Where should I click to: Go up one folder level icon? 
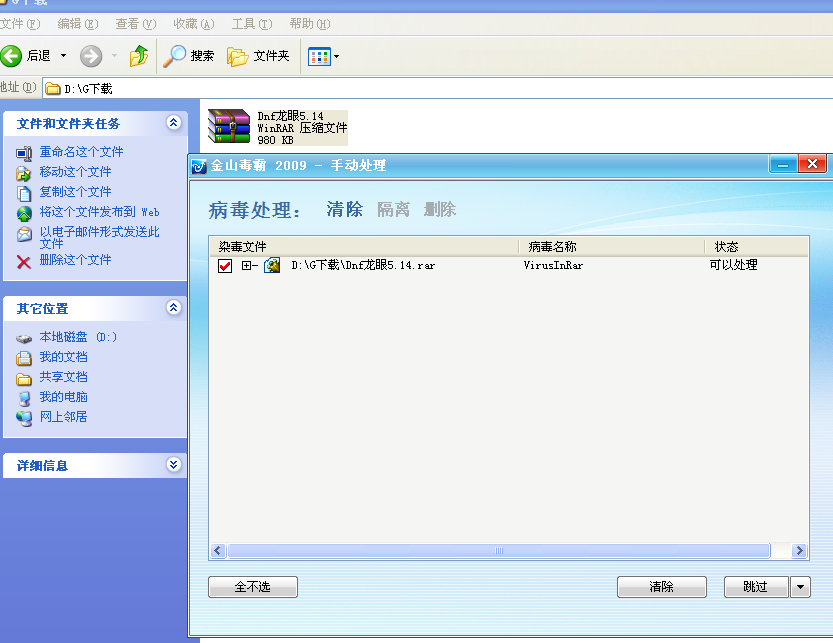tap(139, 56)
